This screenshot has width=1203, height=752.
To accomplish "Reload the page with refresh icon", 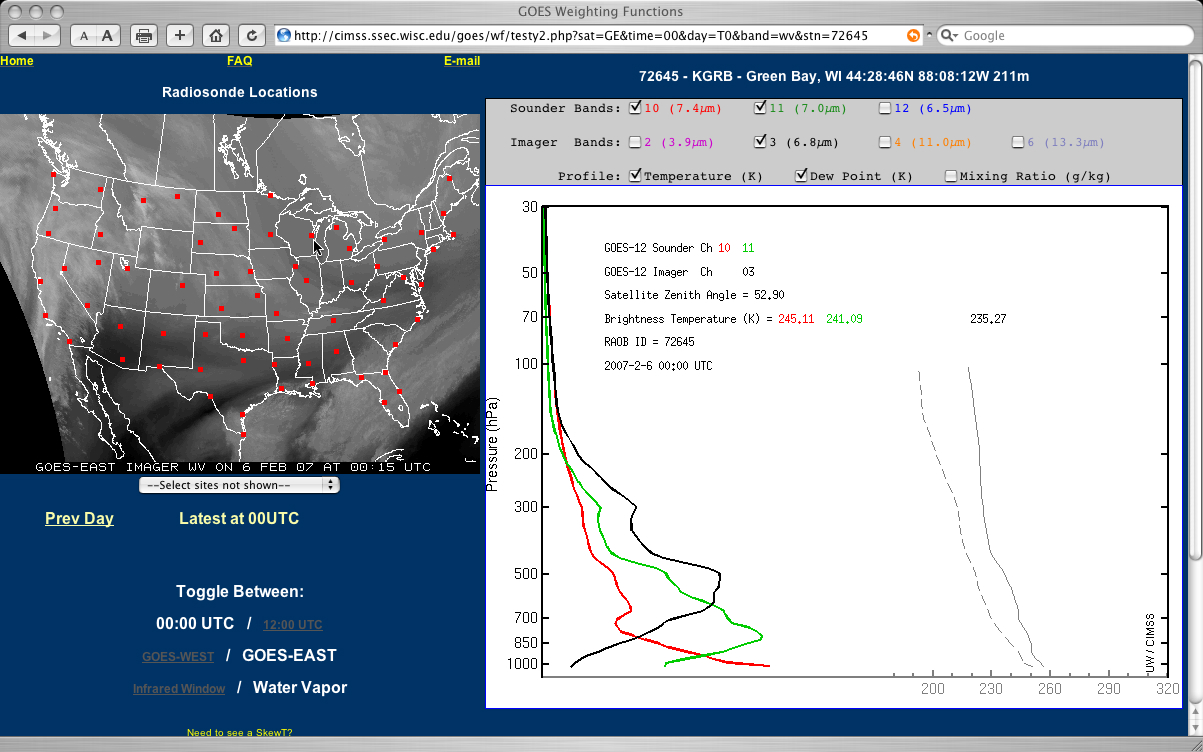I will coord(252,35).
